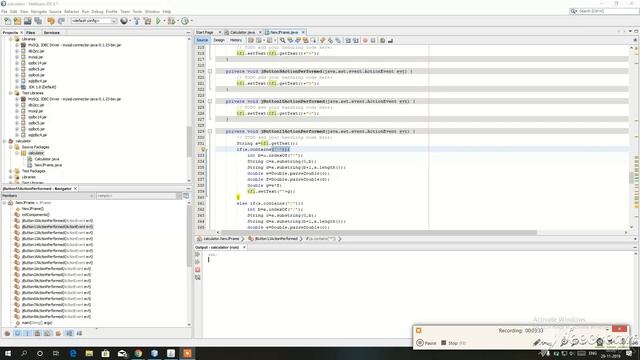Click the Re-run green arrow in Output panel

[198, 255]
